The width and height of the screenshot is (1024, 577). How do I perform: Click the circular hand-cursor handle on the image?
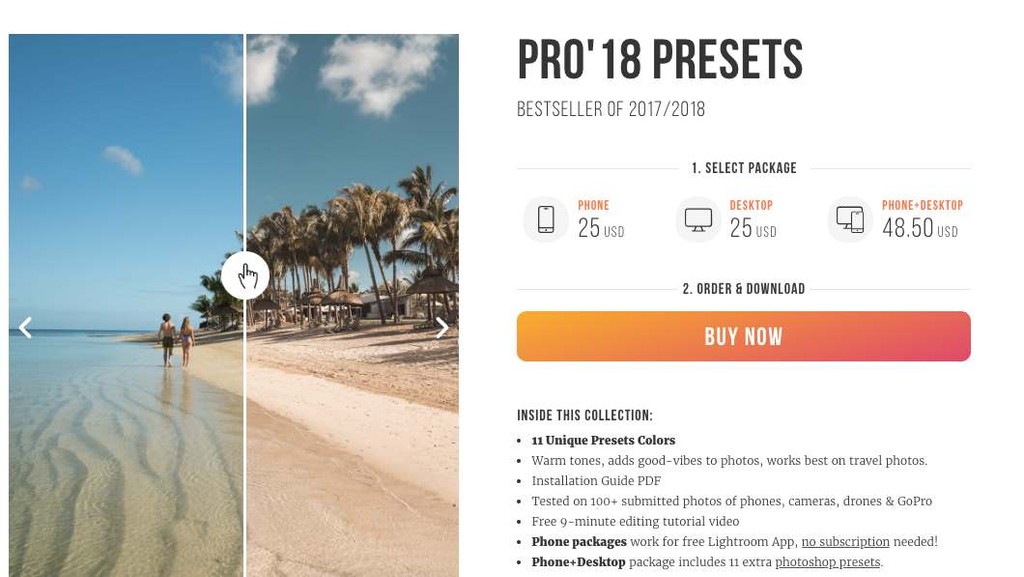(x=247, y=275)
